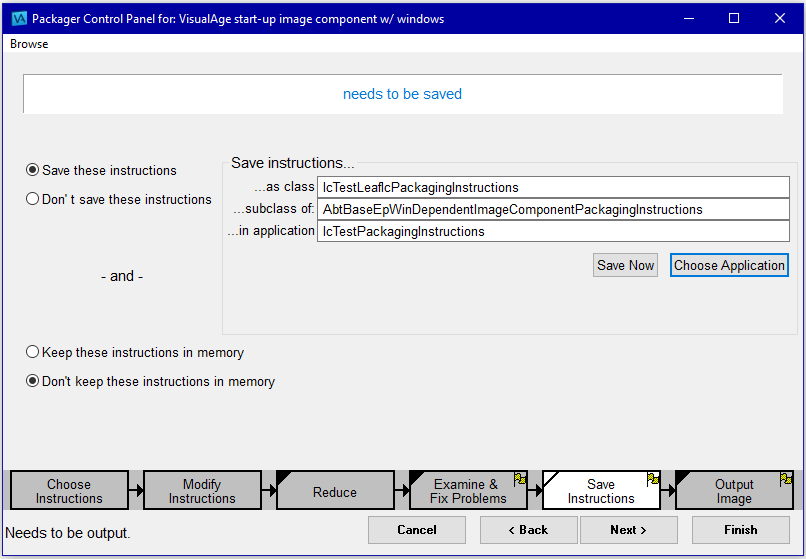The image size is (806, 559).
Task: Open the Browse menu
Action: pos(29,44)
